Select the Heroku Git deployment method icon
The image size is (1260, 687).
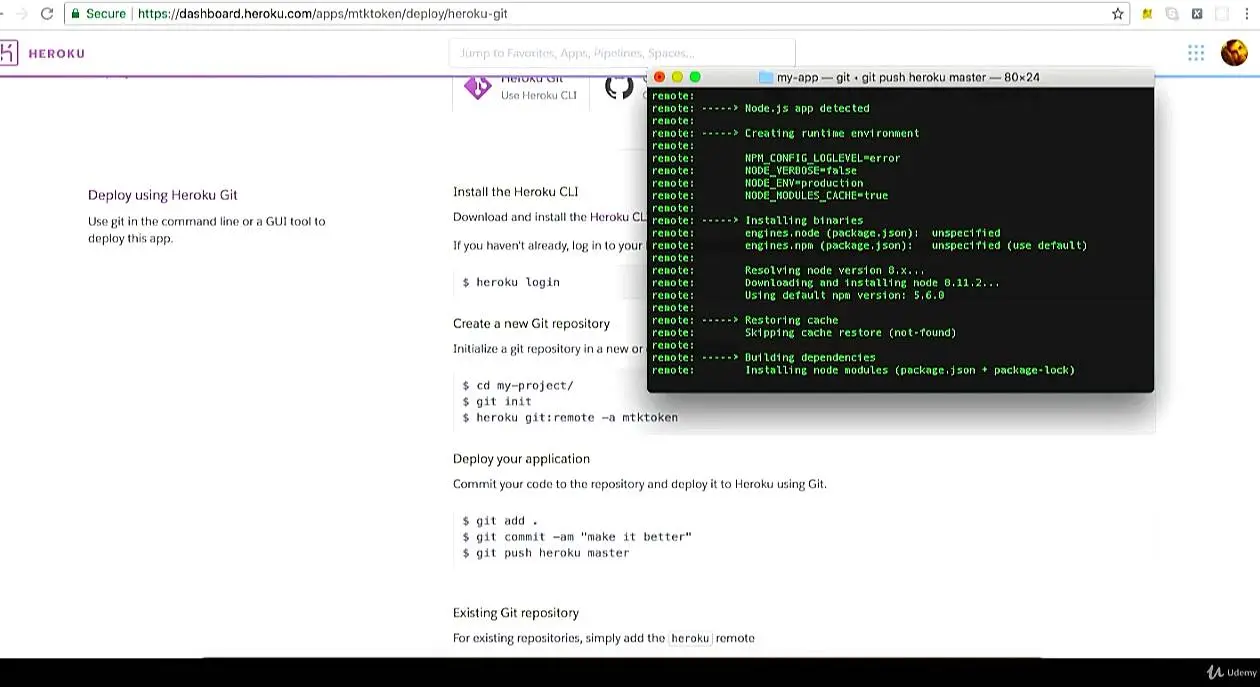[x=478, y=87]
